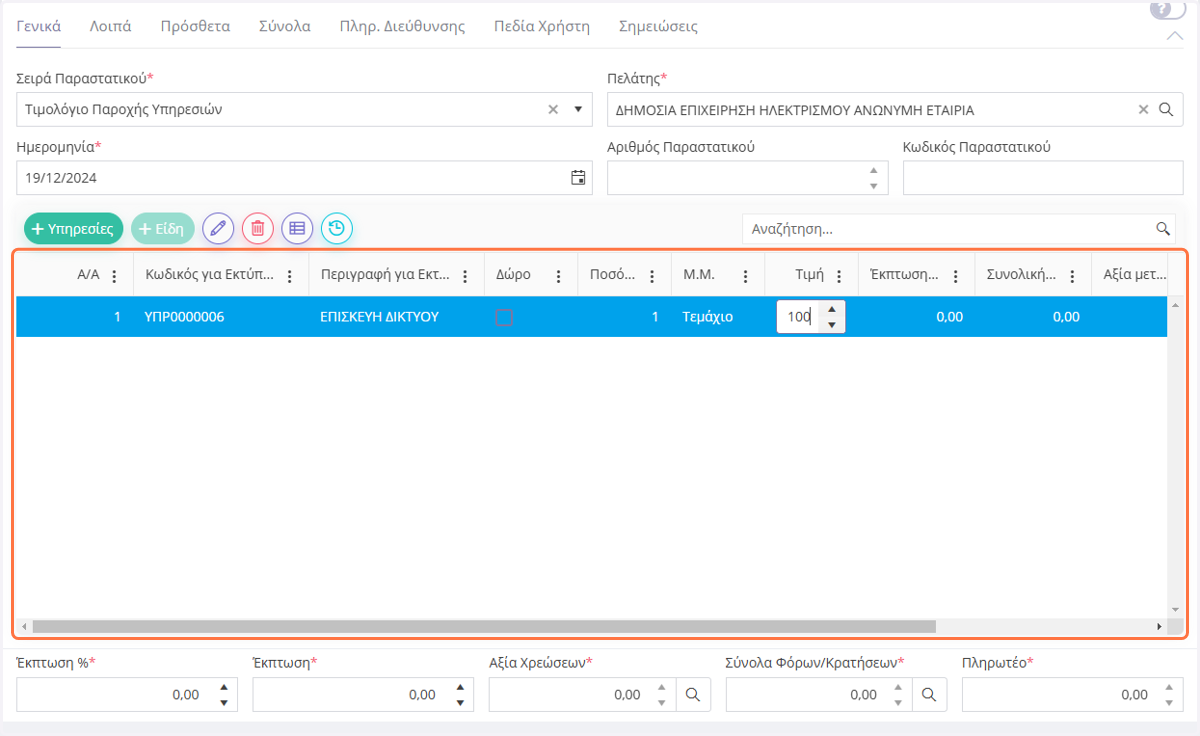This screenshot has height=736, width=1200.
Task: Search for a customer in Πελάτης
Action: (x=1166, y=110)
